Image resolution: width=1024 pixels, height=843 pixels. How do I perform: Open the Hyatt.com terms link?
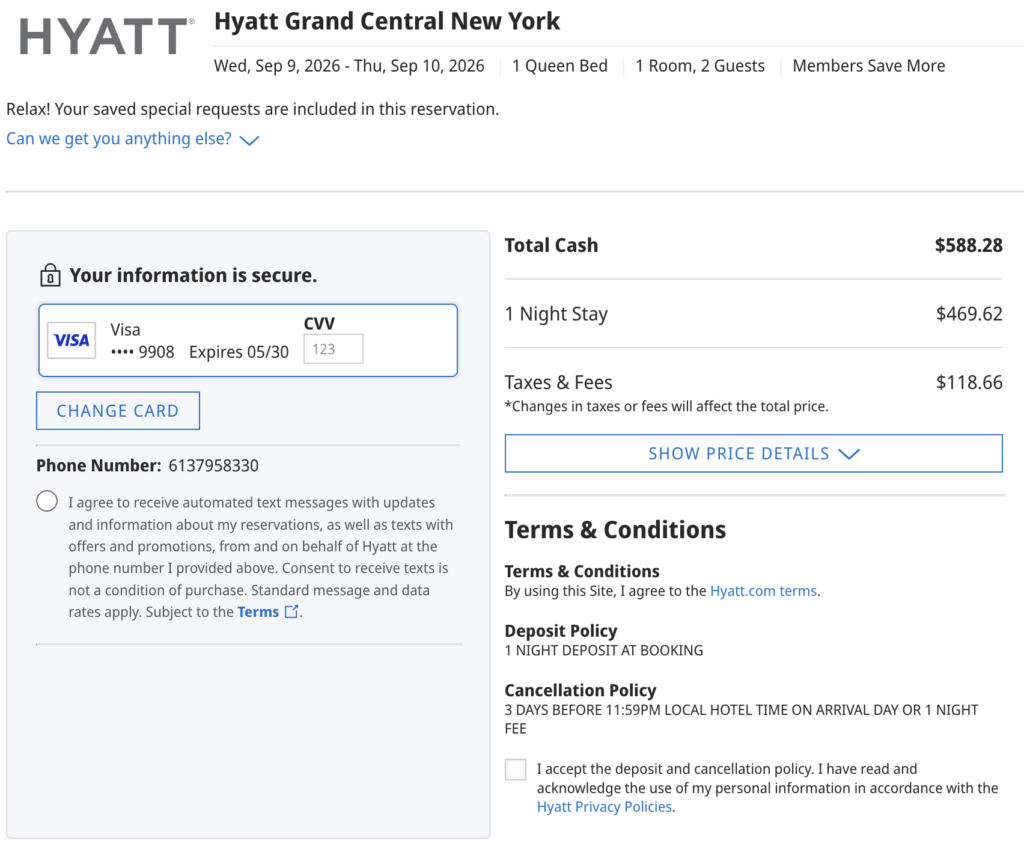coord(763,591)
